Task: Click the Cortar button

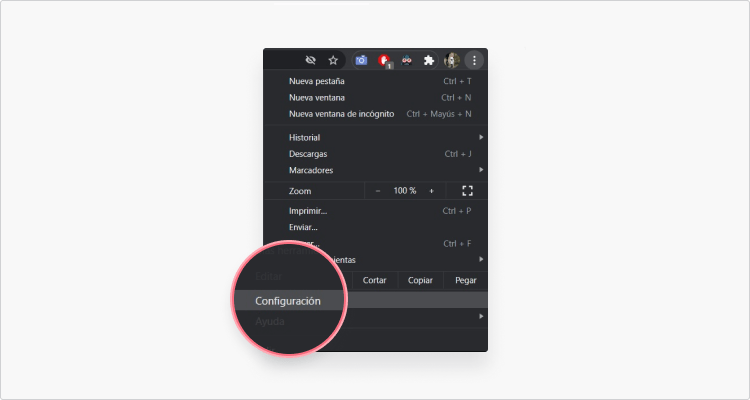Action: point(375,280)
